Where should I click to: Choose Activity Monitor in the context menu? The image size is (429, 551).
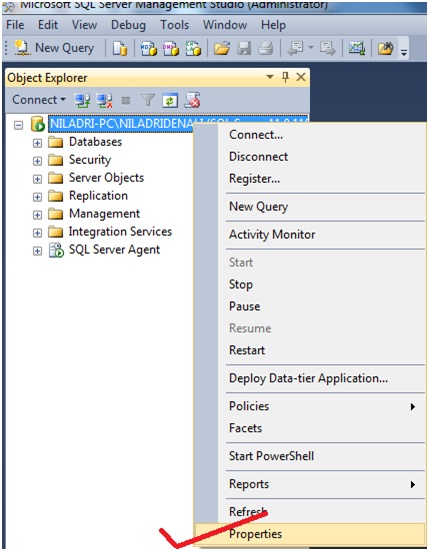(x=309, y=235)
